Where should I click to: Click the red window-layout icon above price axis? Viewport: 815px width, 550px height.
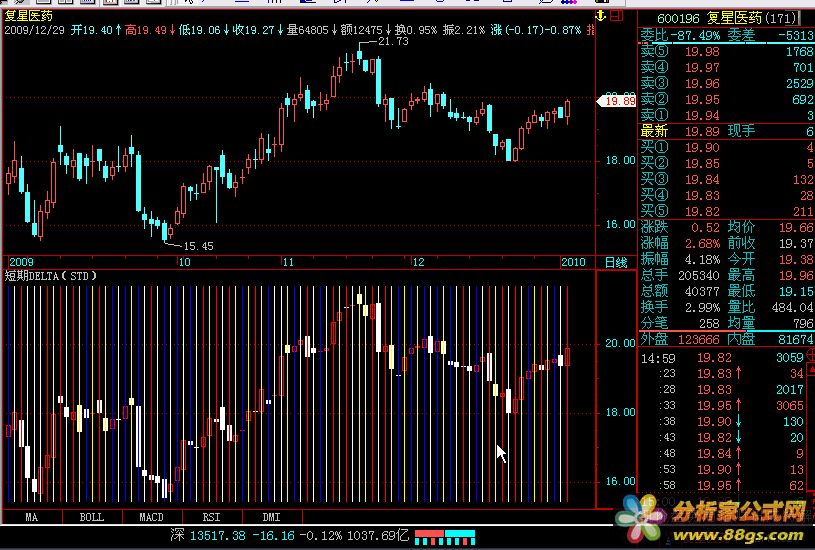[617, 16]
